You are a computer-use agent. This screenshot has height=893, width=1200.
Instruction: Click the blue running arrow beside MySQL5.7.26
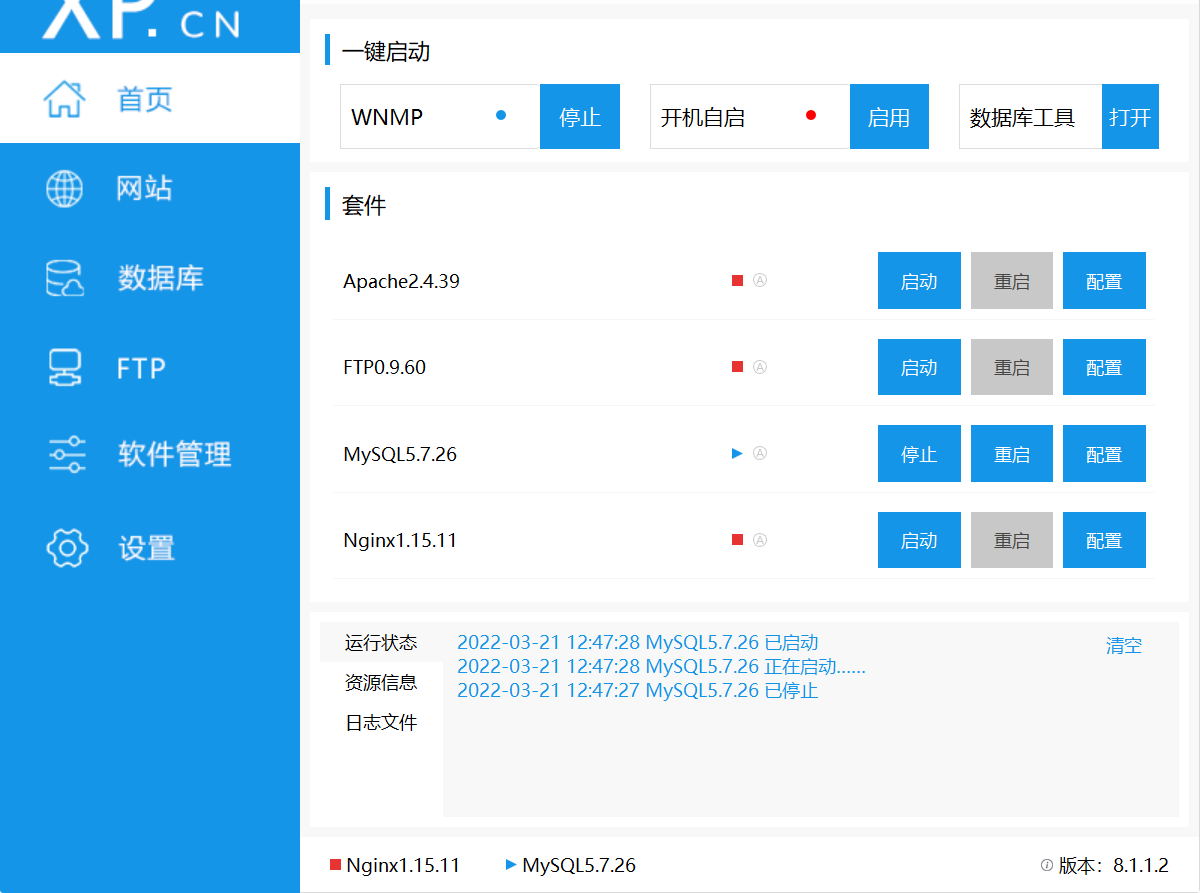[x=737, y=454]
